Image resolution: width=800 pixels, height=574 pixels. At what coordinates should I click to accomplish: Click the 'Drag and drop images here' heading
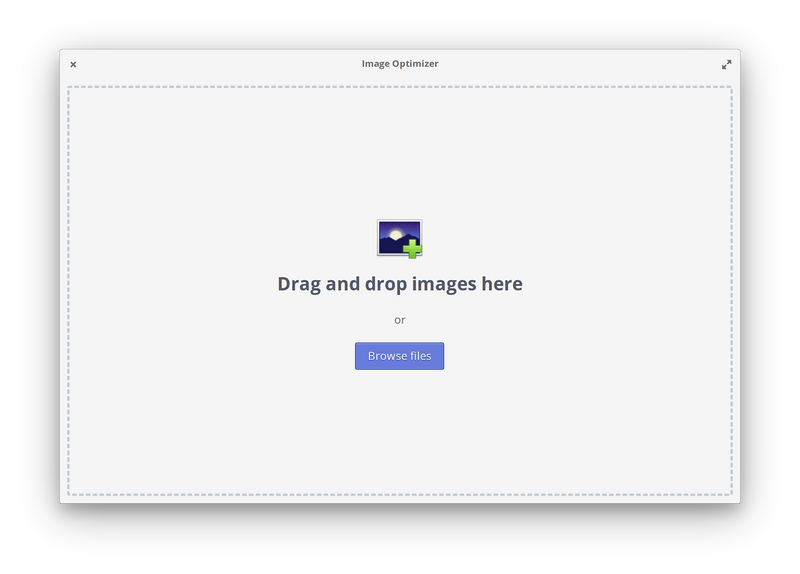(x=400, y=284)
